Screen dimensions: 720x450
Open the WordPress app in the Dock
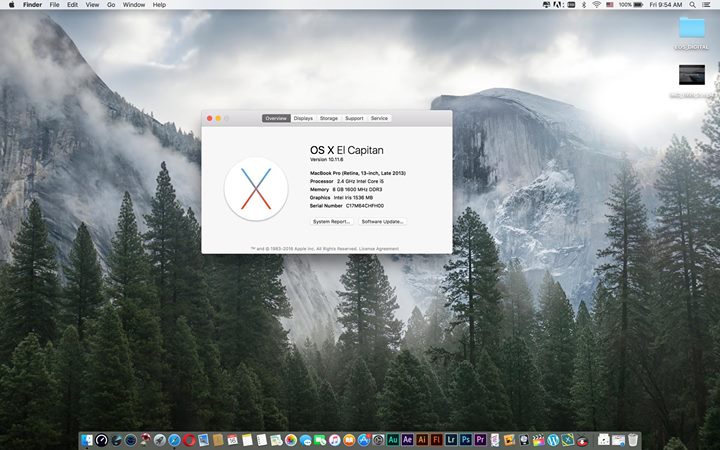click(553, 440)
